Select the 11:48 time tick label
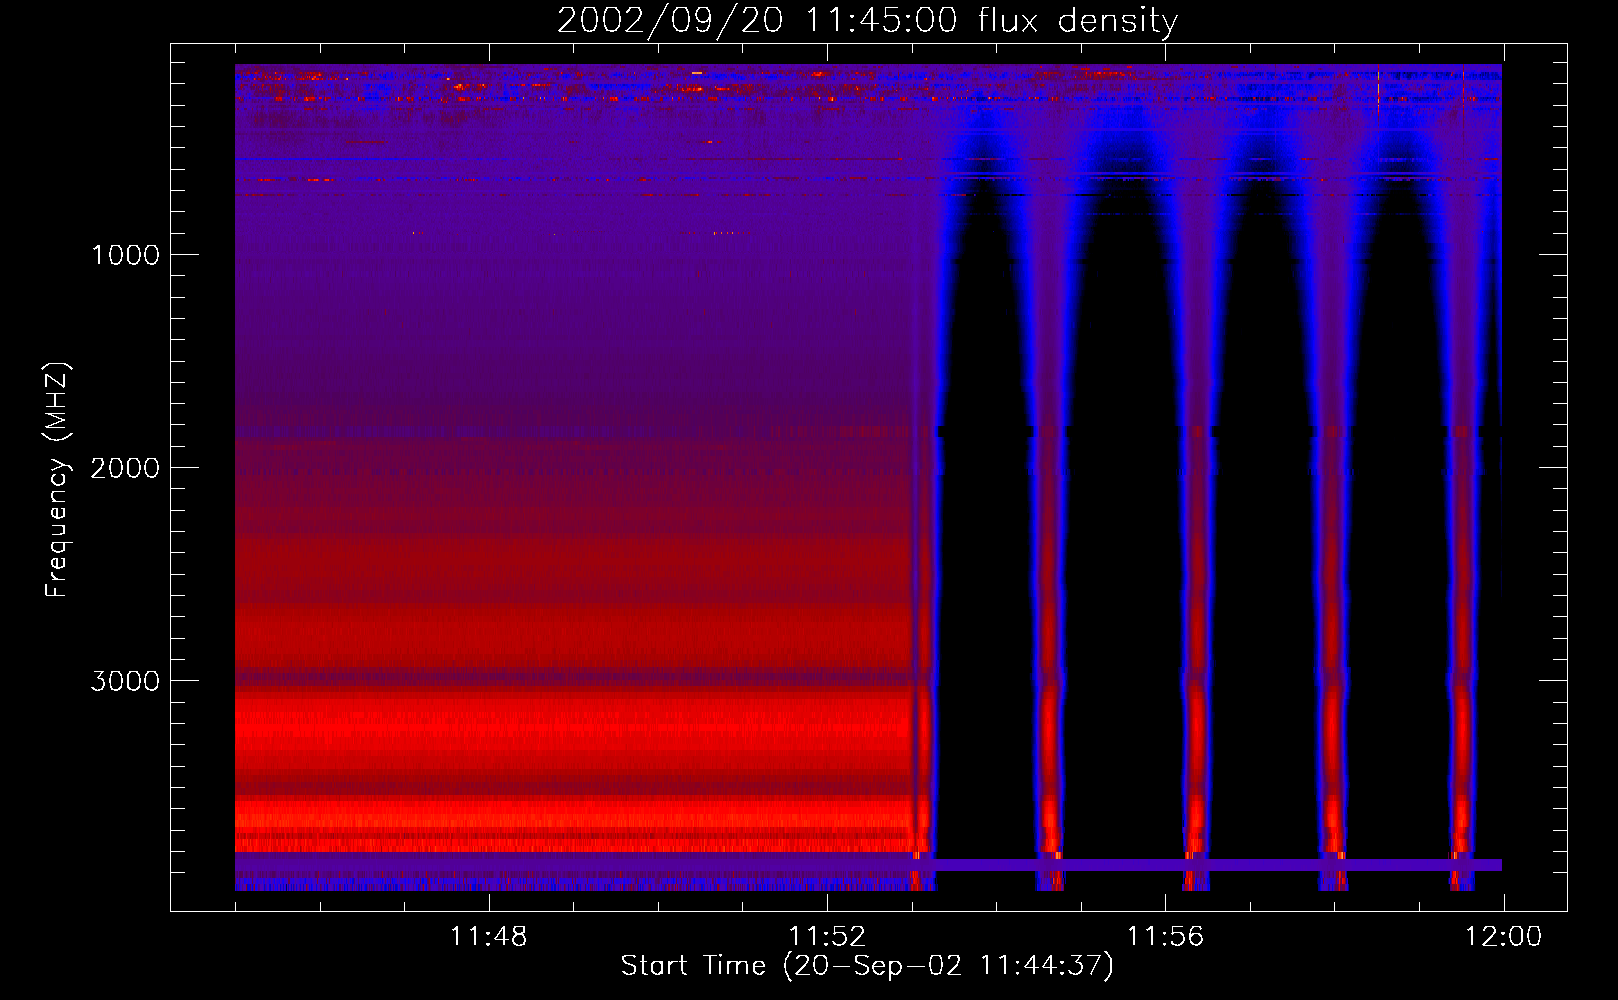Viewport: 1618px width, 1000px height. (x=488, y=937)
